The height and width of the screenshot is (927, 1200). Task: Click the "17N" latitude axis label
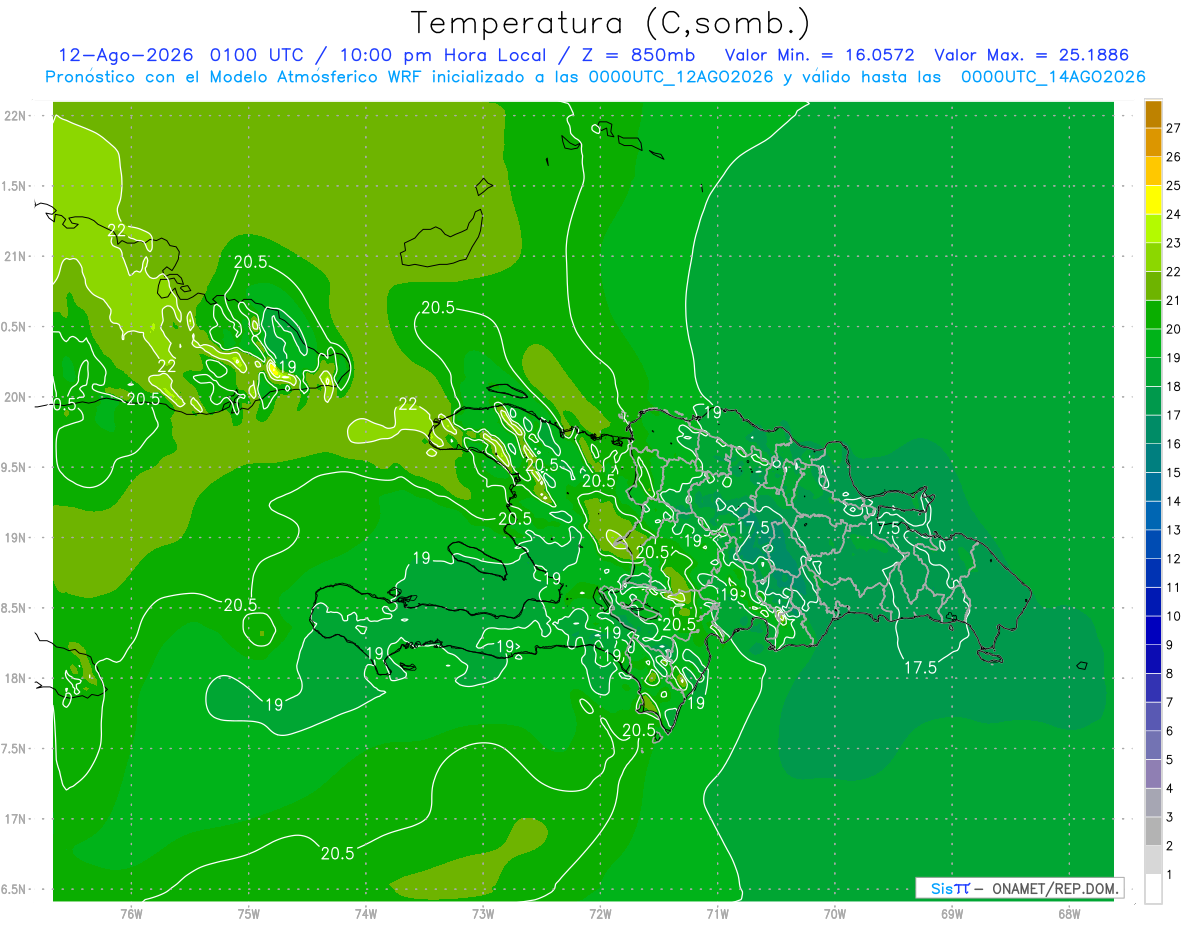click(15, 819)
